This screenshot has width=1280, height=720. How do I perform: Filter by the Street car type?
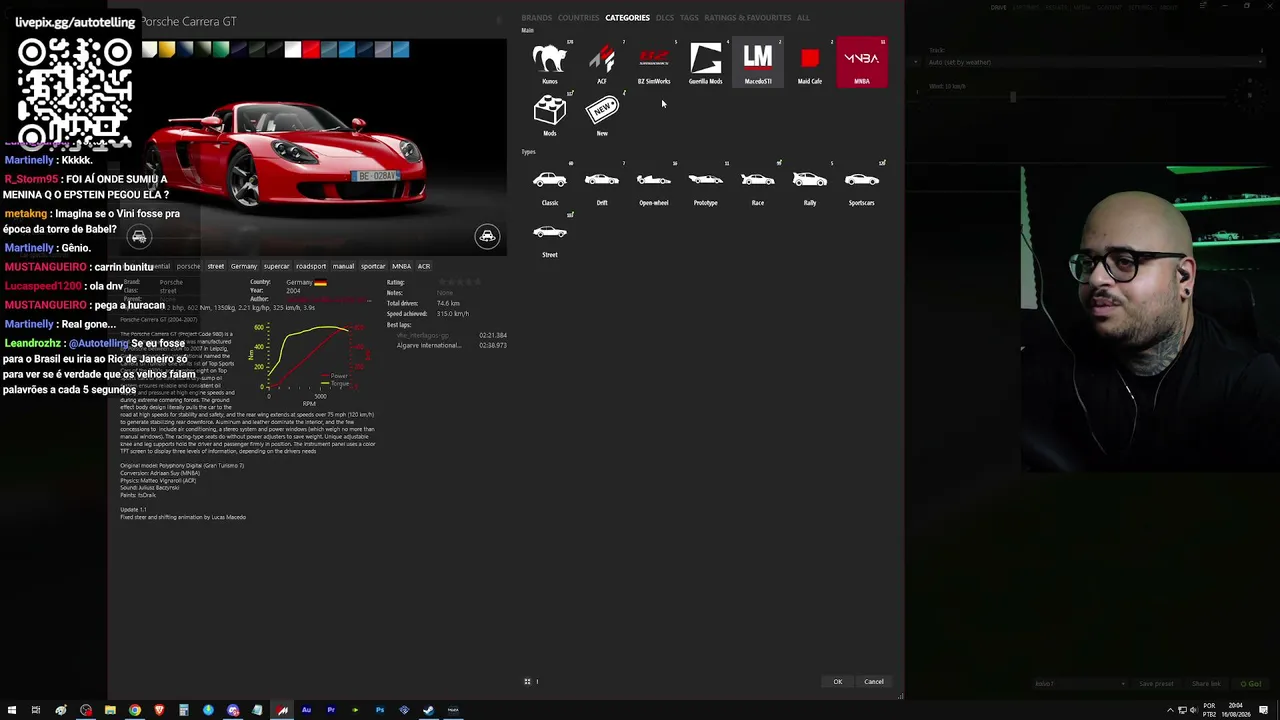click(x=550, y=237)
